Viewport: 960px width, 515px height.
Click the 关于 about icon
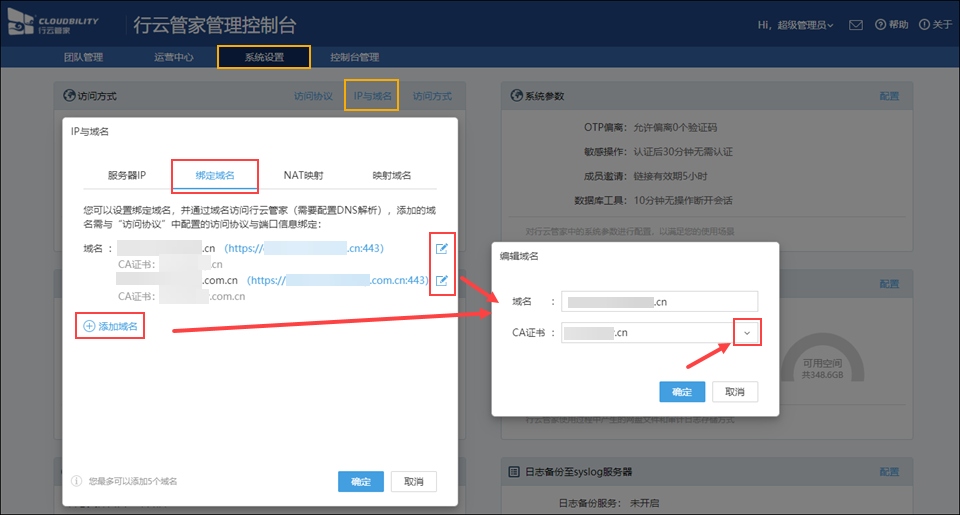[x=923, y=25]
